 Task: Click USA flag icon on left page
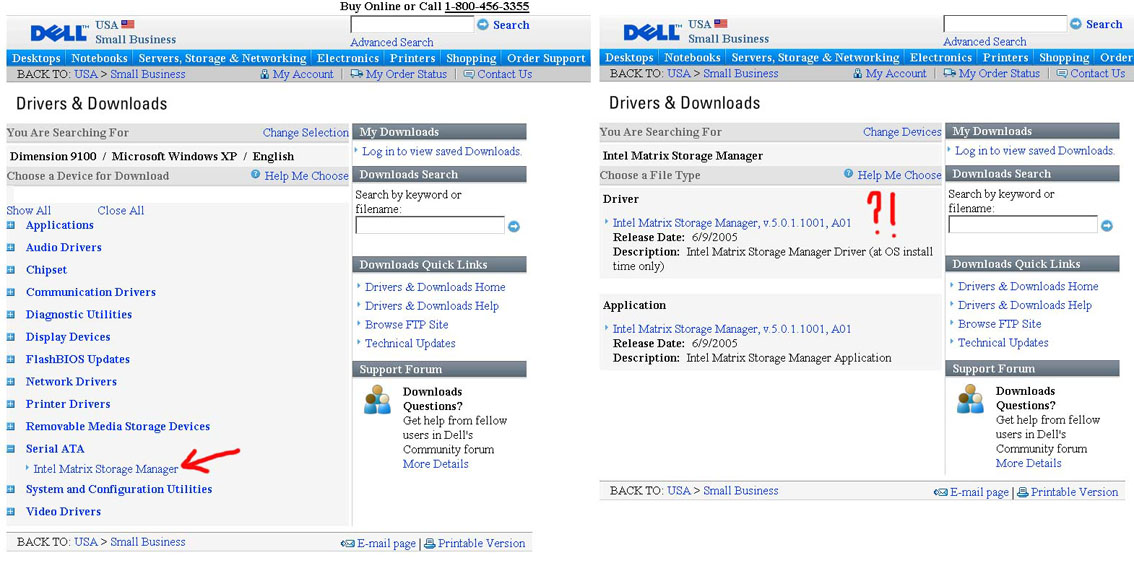point(128,24)
